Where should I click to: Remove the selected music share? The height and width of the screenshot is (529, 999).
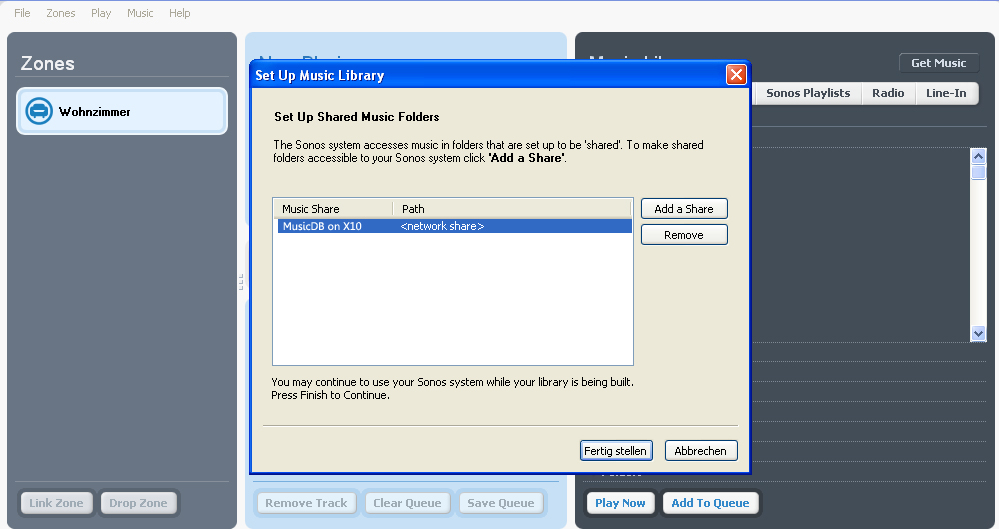coord(684,235)
